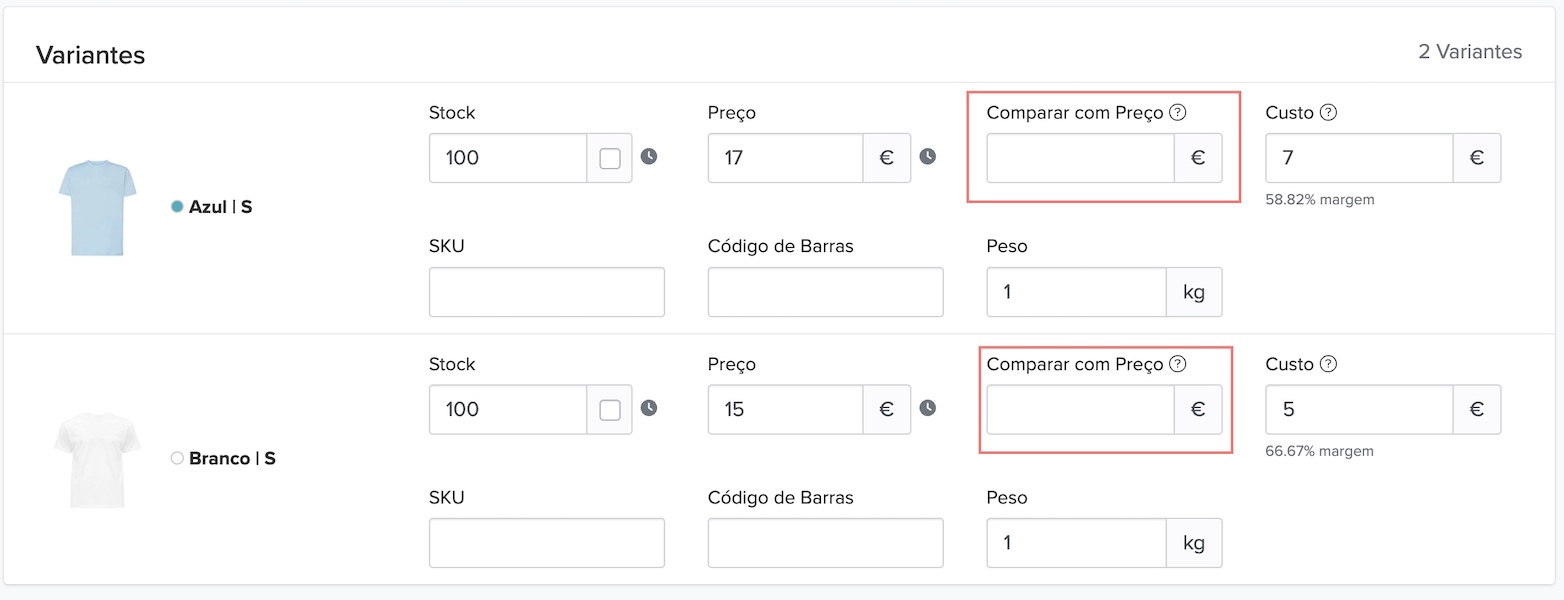This screenshot has height=600, width=1564.
Task: Open help for Branco Comparar com Preço
Action: coord(1178,364)
